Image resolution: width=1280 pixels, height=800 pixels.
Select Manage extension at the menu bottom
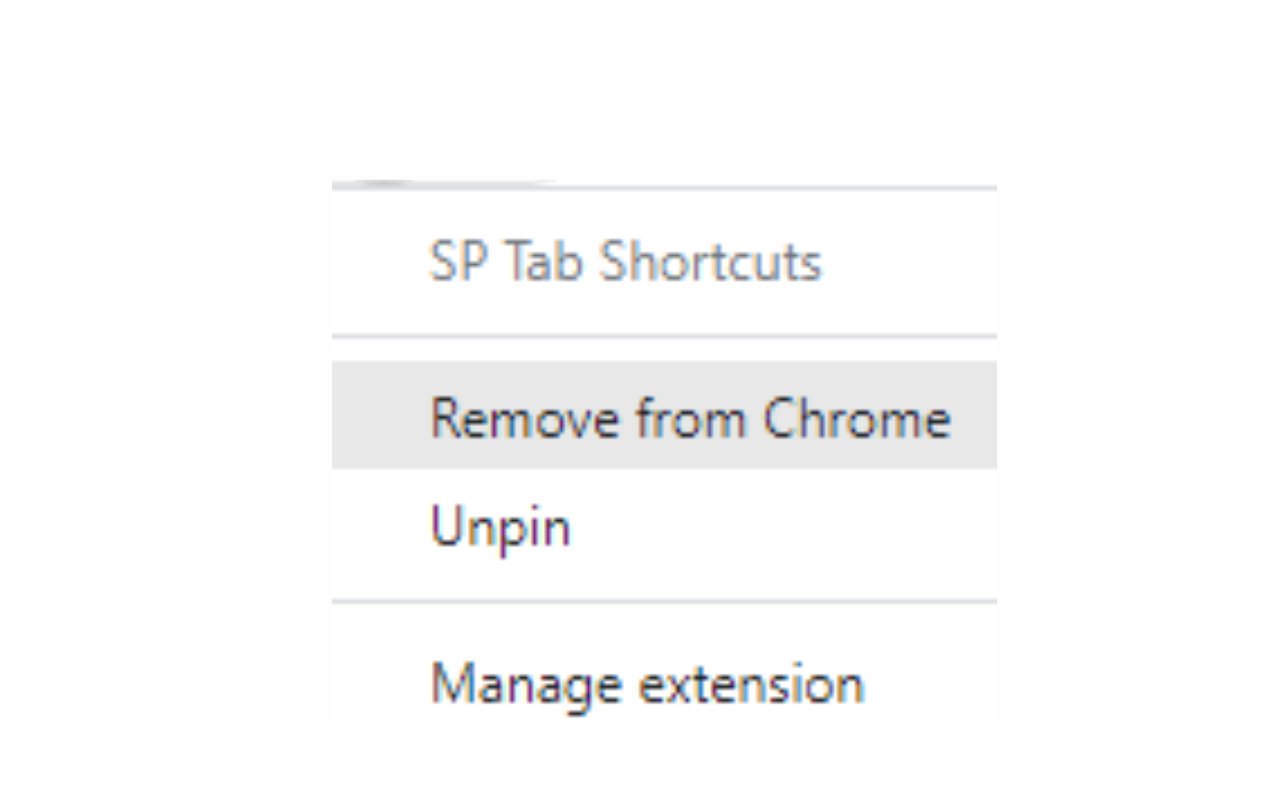(646, 685)
